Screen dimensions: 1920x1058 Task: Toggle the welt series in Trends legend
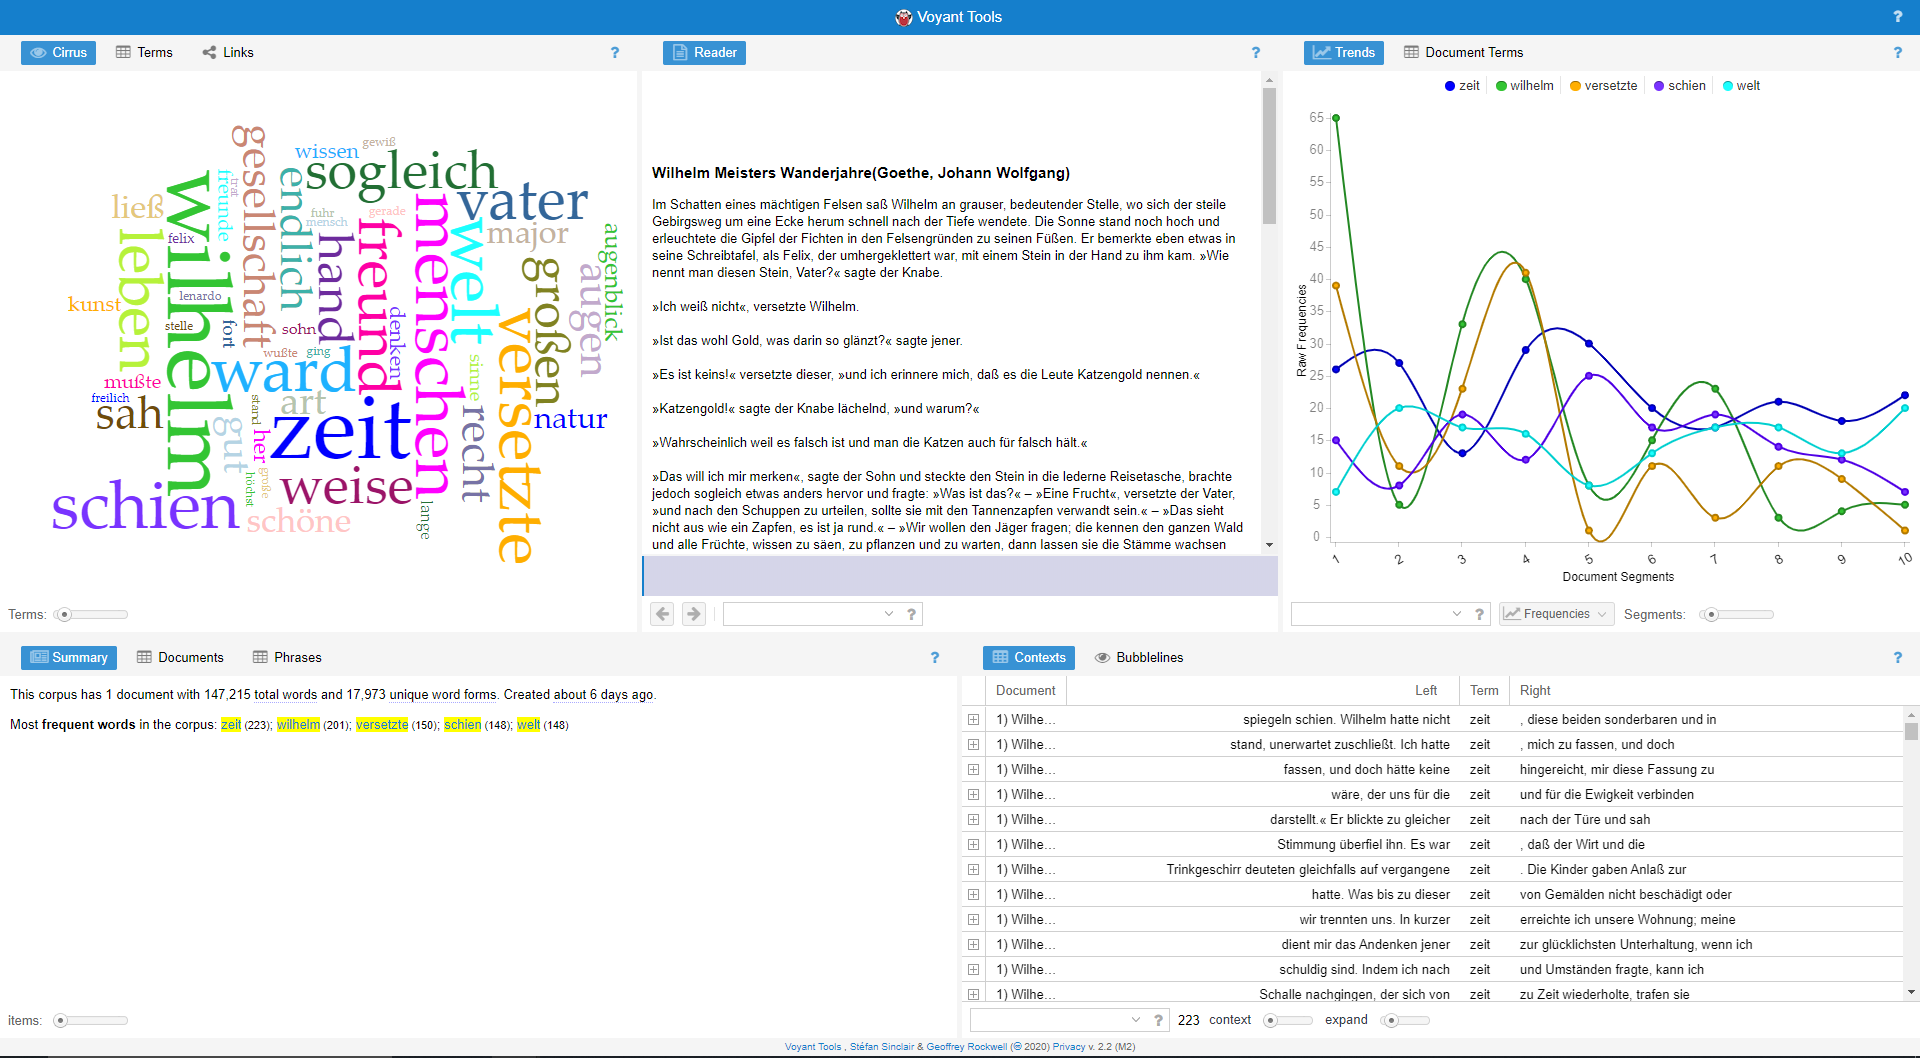(x=1741, y=86)
